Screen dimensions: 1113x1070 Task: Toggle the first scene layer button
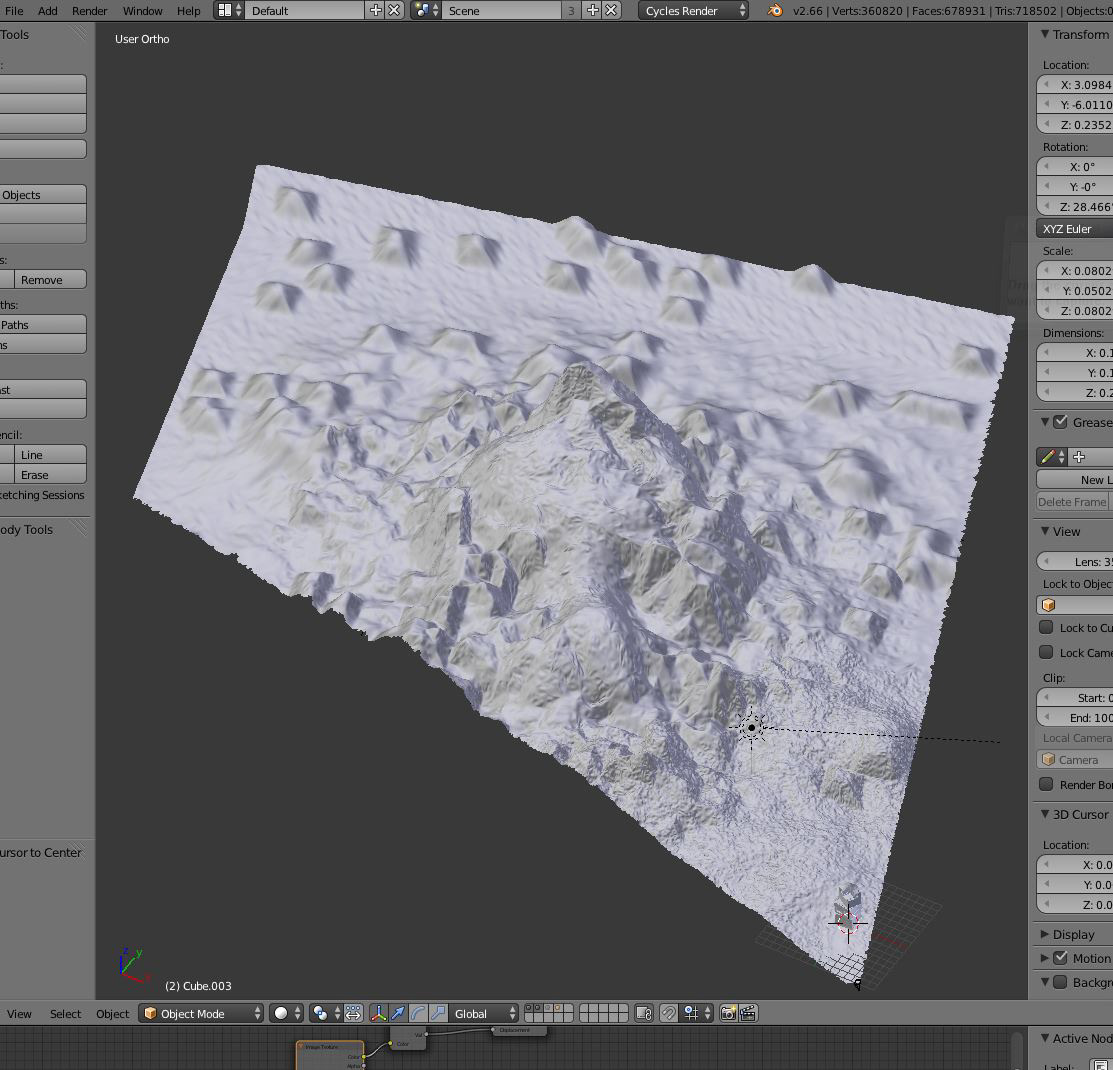(x=530, y=1008)
